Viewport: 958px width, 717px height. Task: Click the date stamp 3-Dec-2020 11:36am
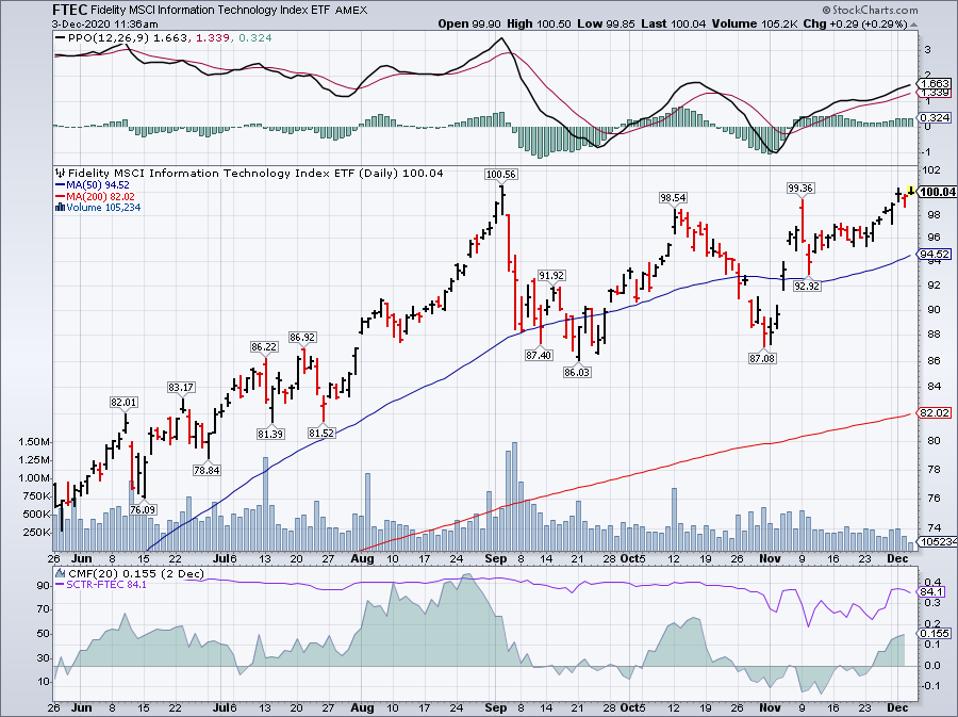point(105,24)
